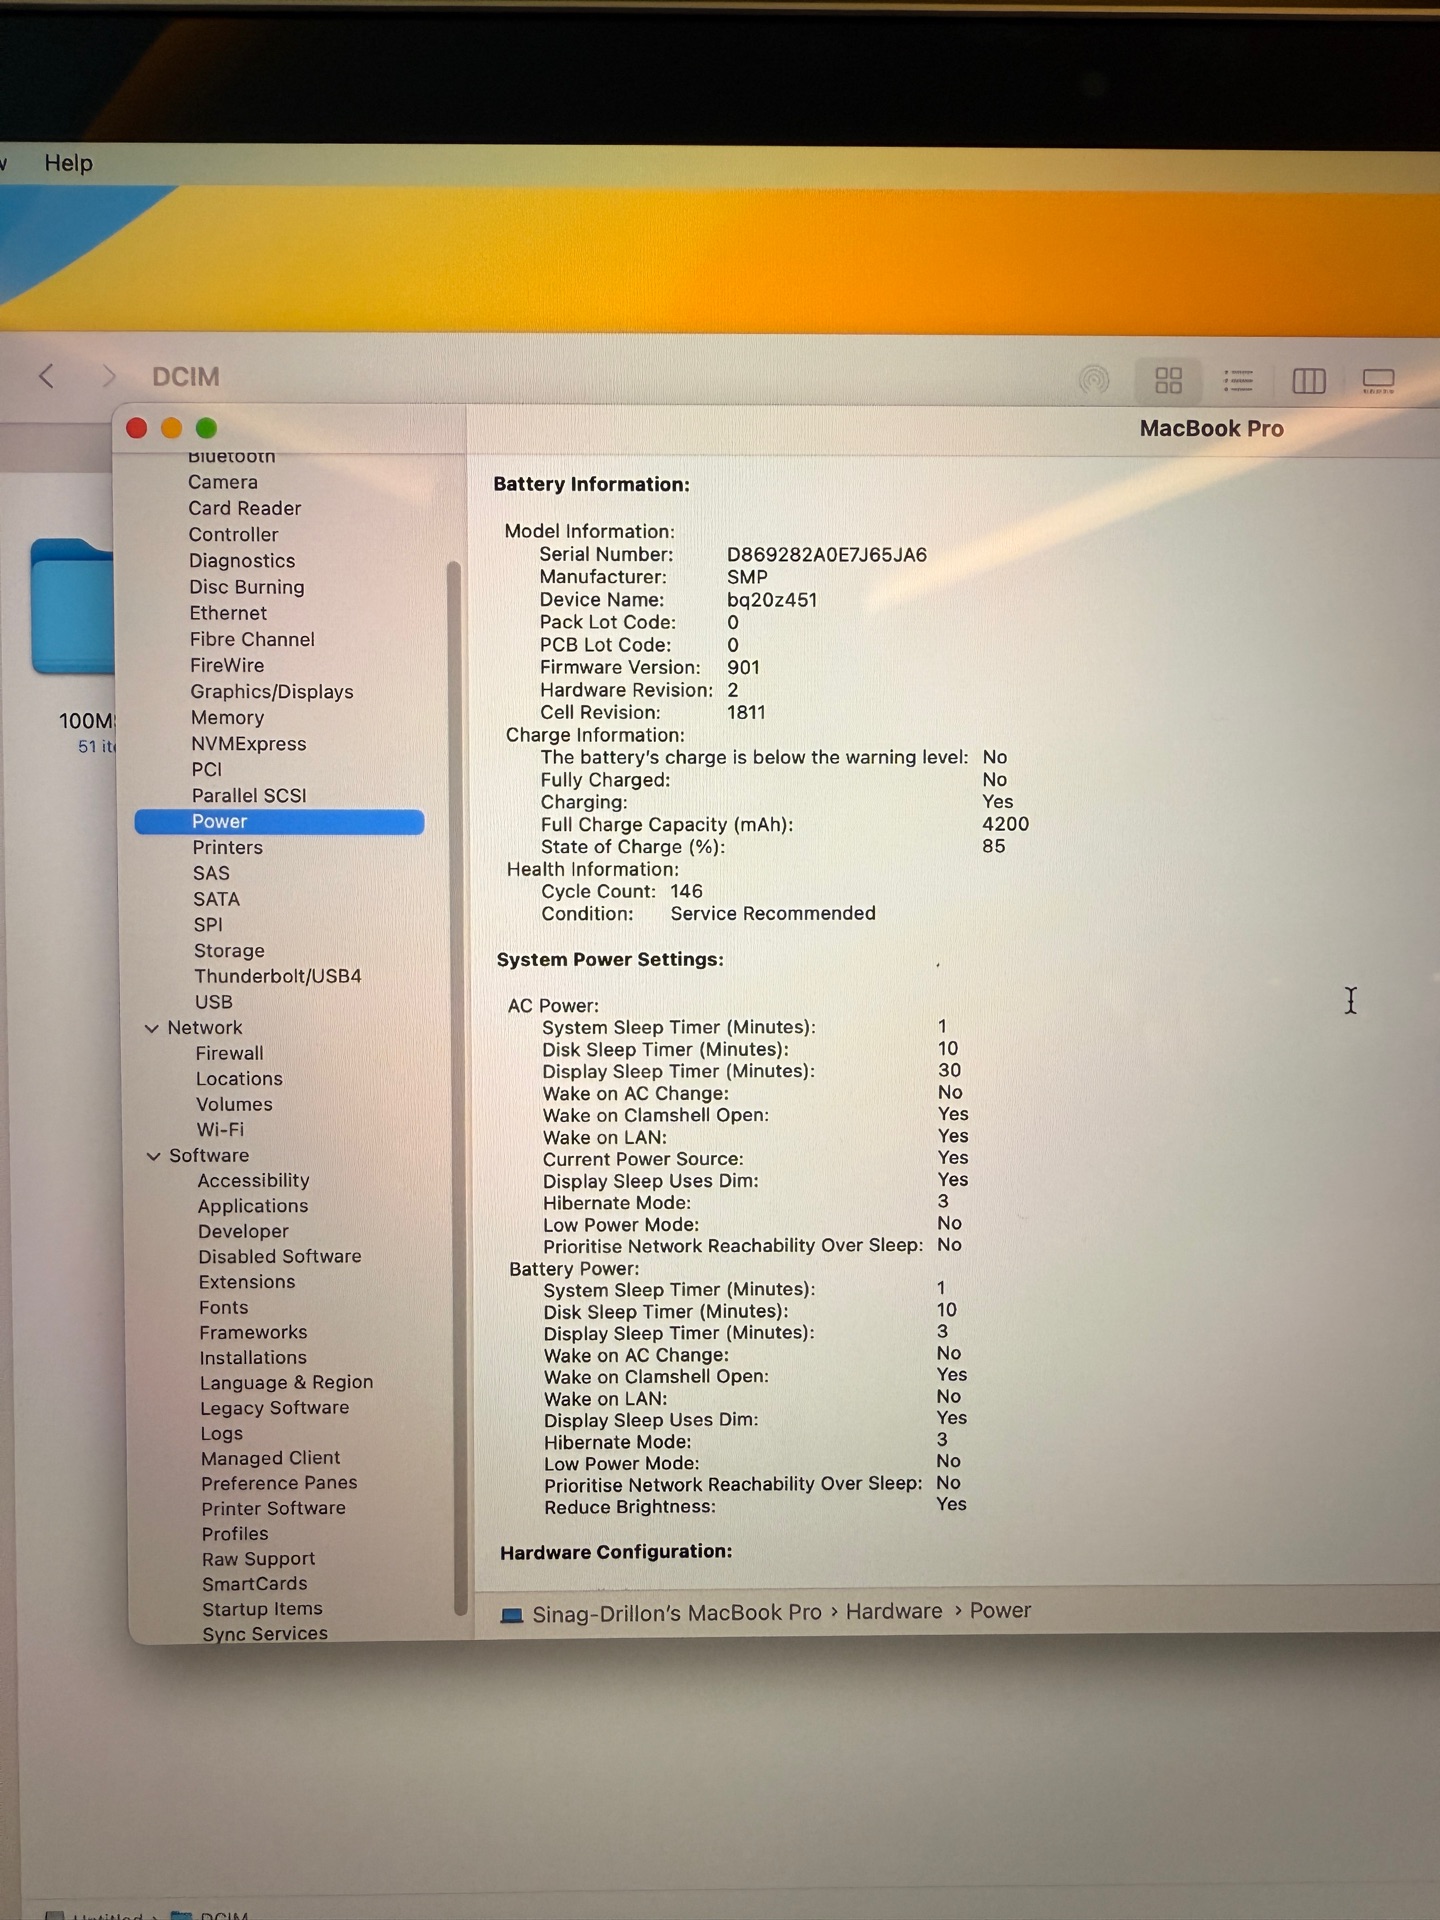The image size is (1440, 1920).
Task: Select Managed Client in sidebar
Action: pos(270,1459)
